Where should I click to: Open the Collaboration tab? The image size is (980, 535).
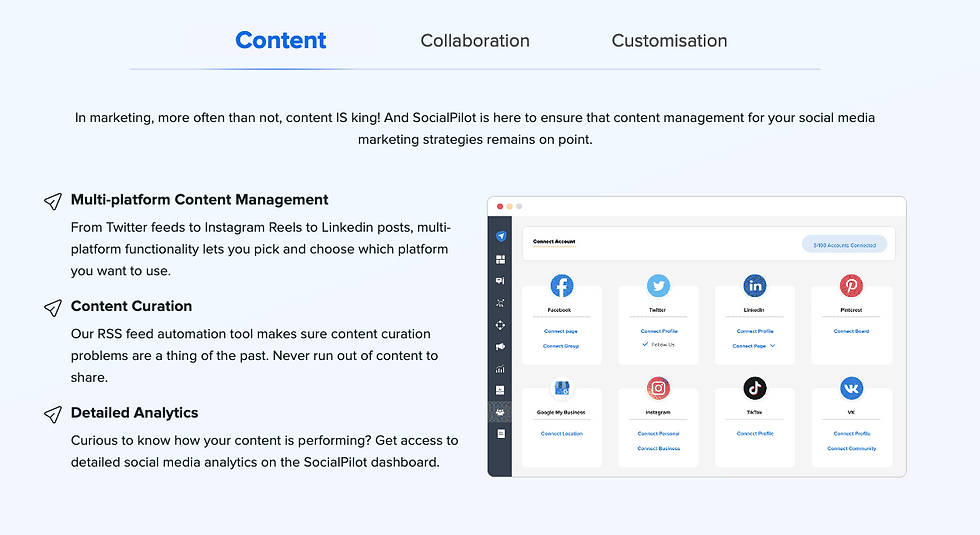[475, 41]
